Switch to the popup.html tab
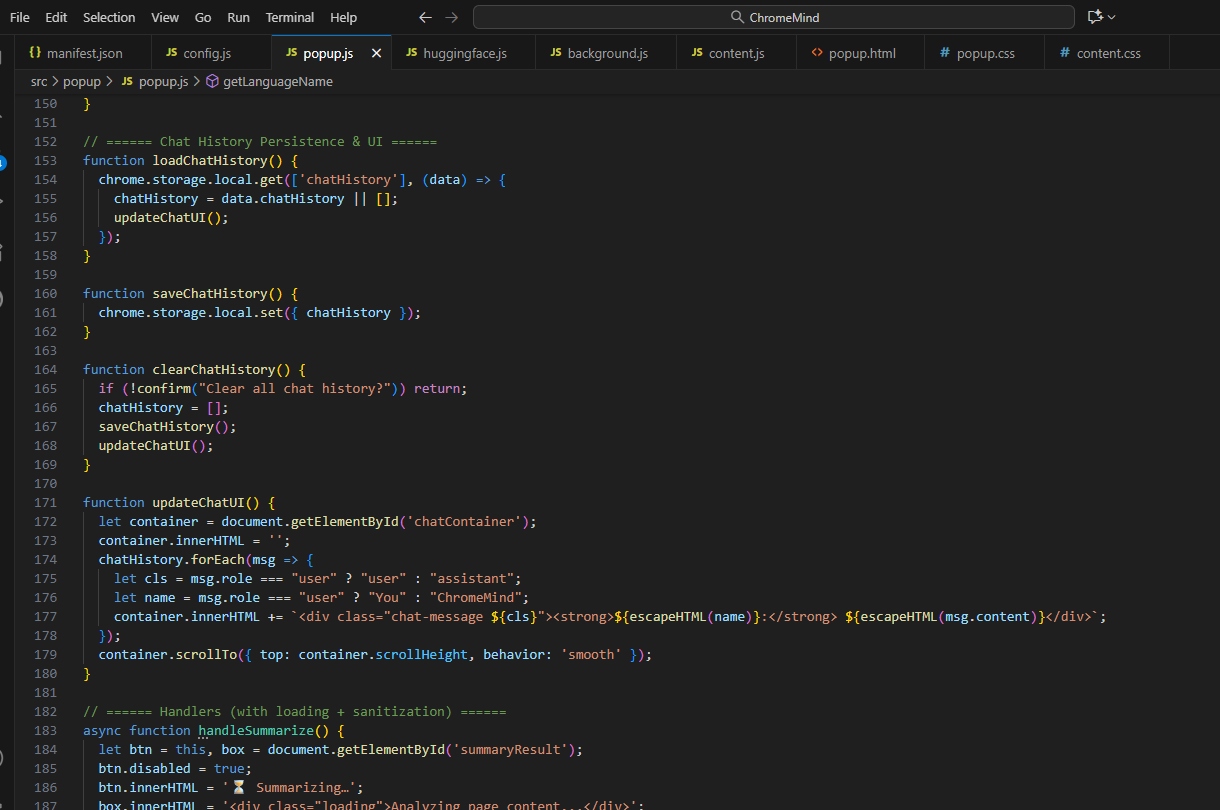The image size is (1220, 810). 861,53
